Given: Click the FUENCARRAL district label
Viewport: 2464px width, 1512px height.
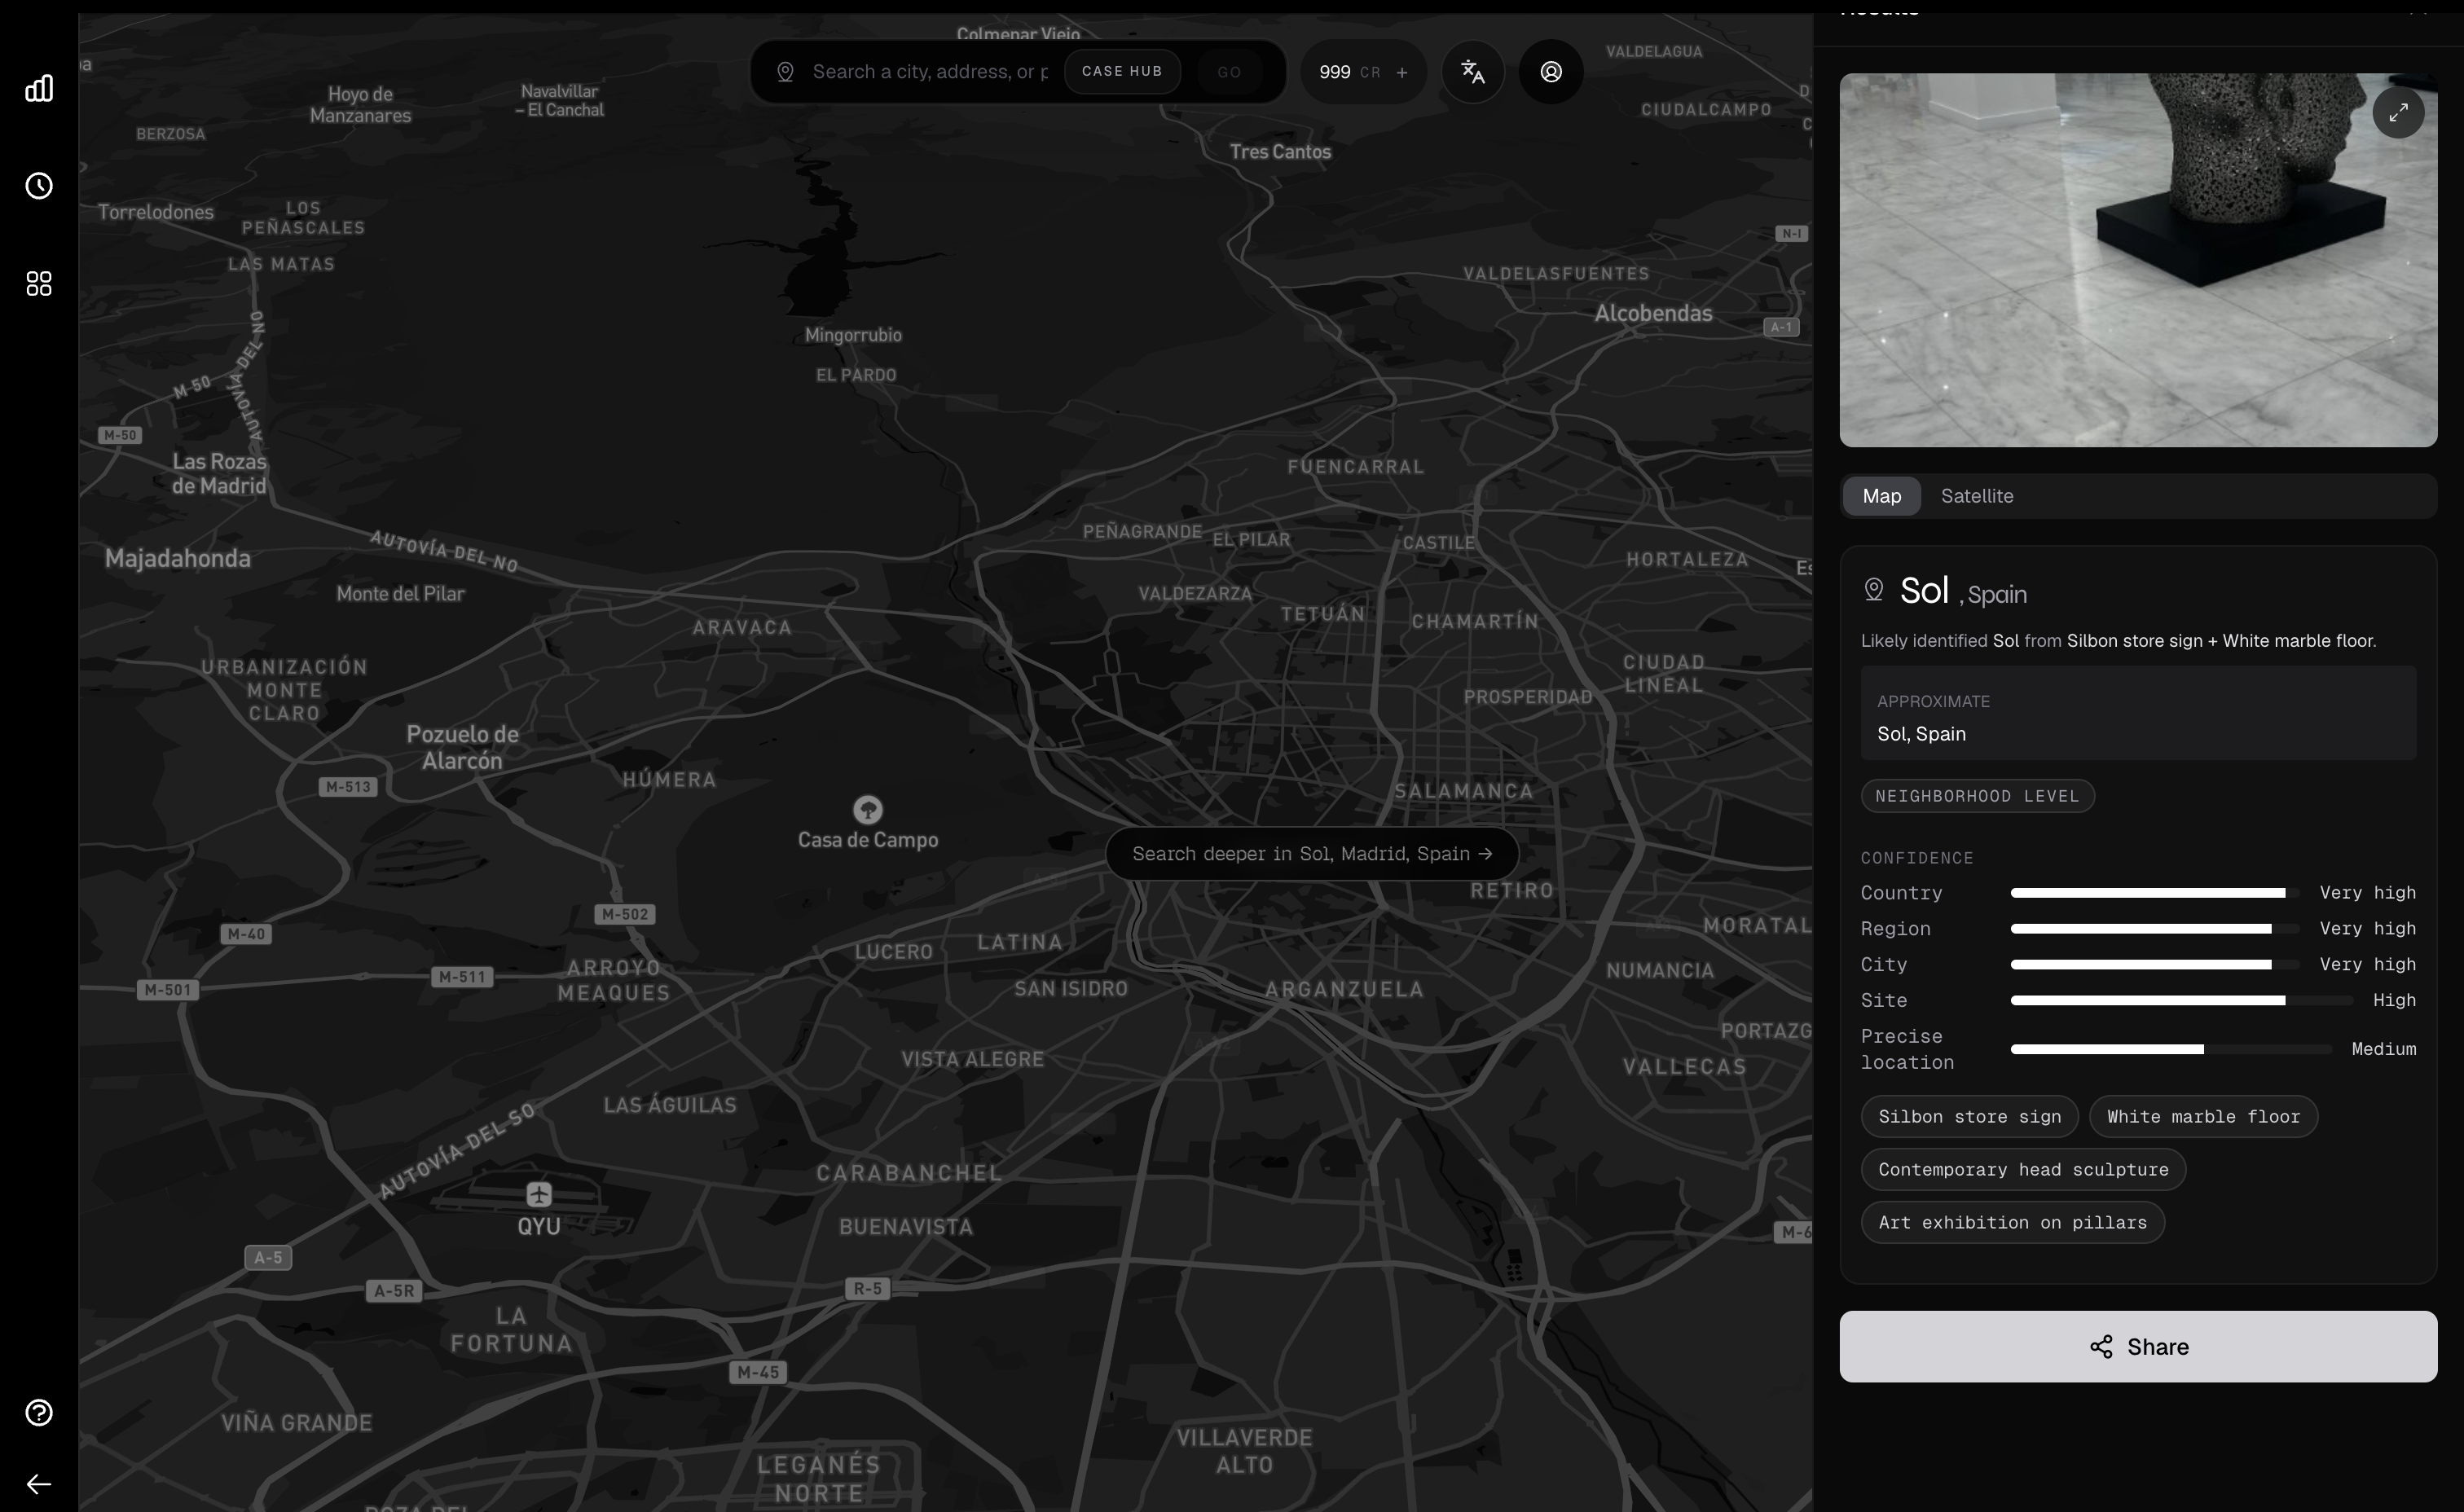Looking at the screenshot, I should pyautogui.click(x=1355, y=467).
